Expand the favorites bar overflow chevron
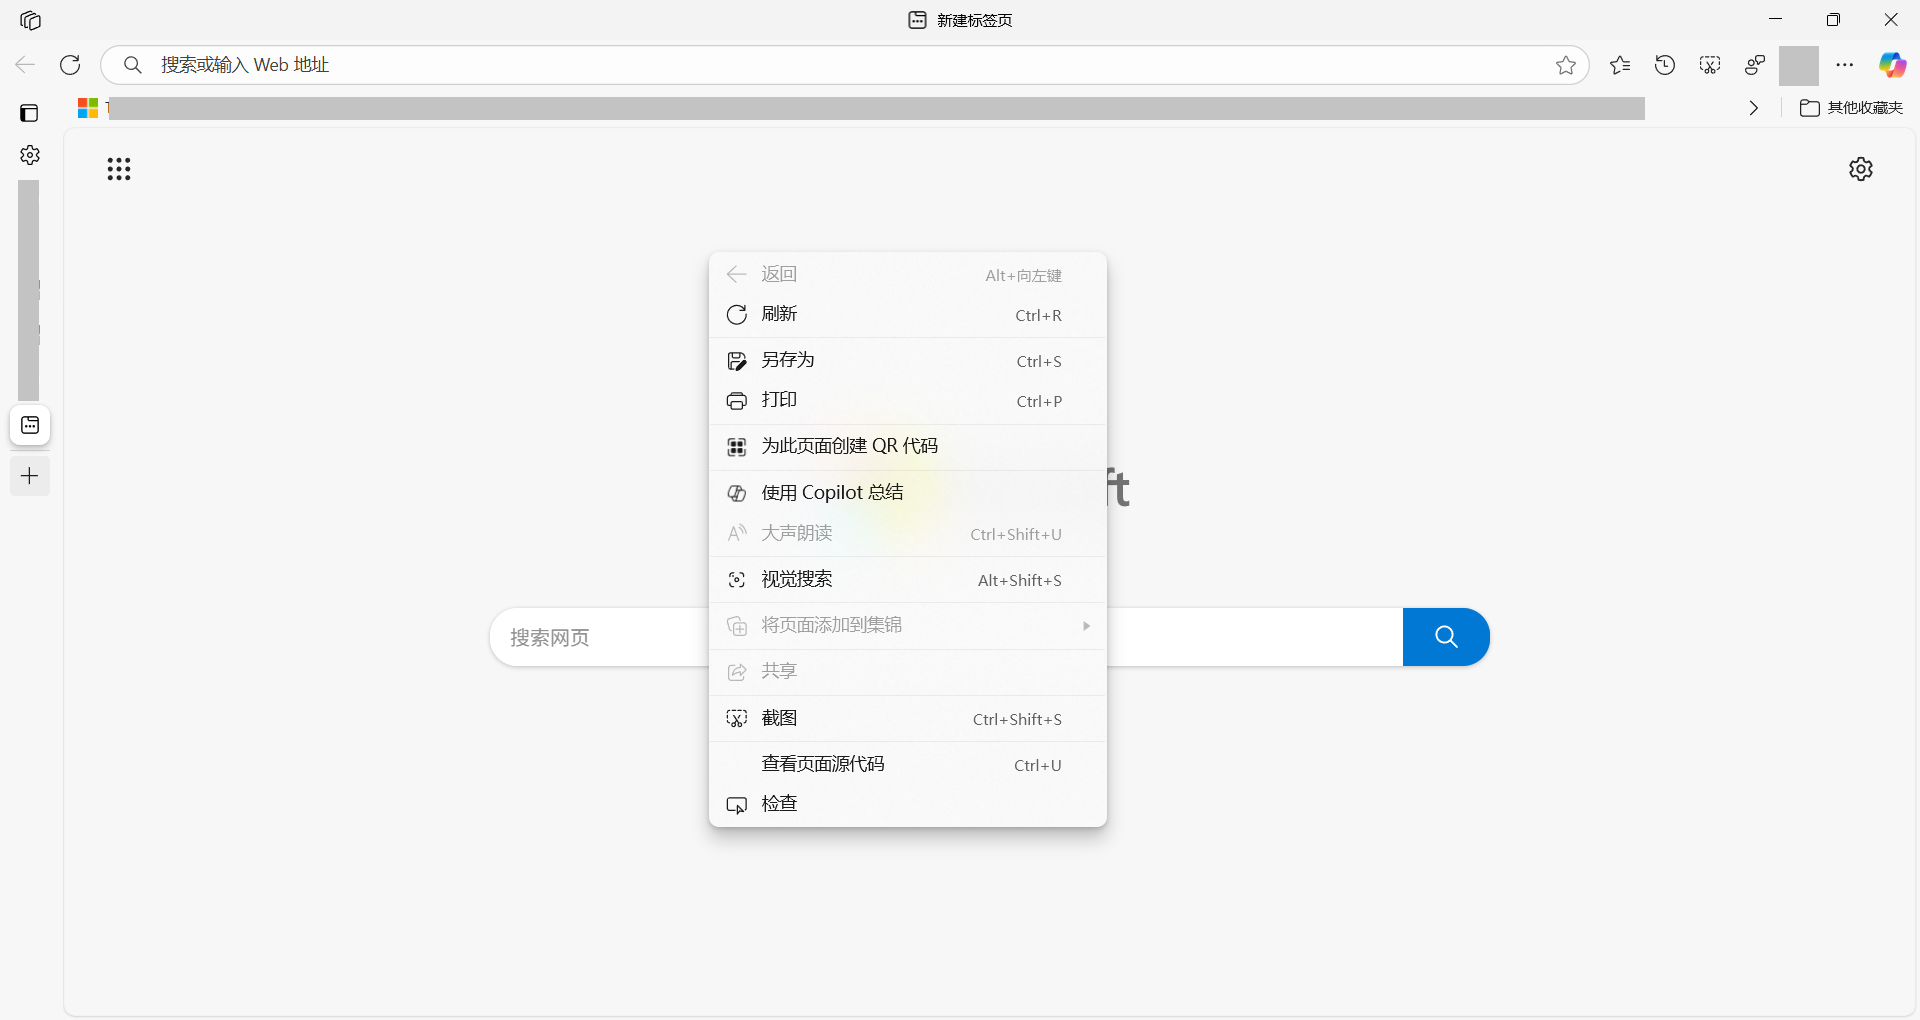 [x=1754, y=108]
